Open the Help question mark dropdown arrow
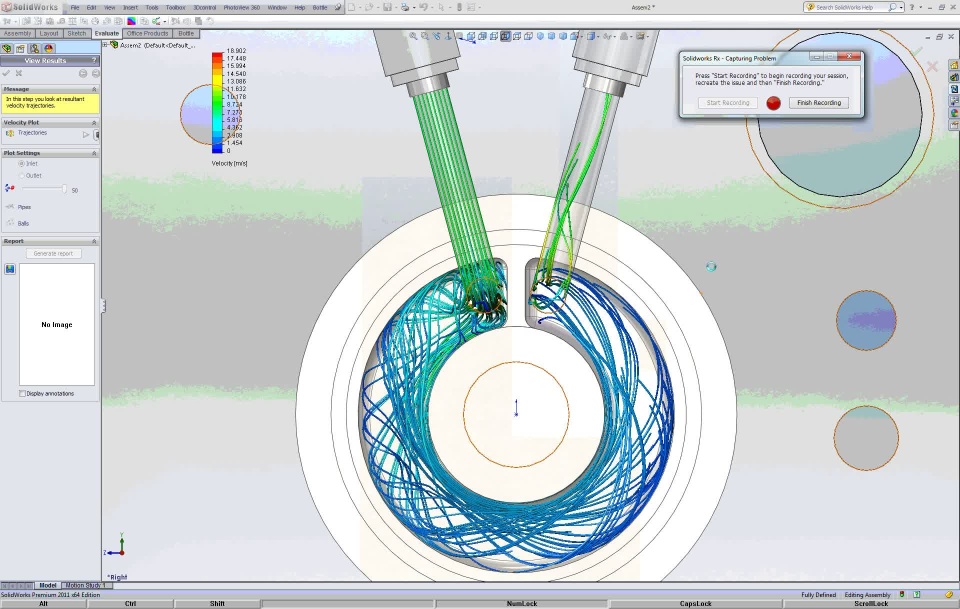Screen dimensions: 960x609 coord(920,7)
